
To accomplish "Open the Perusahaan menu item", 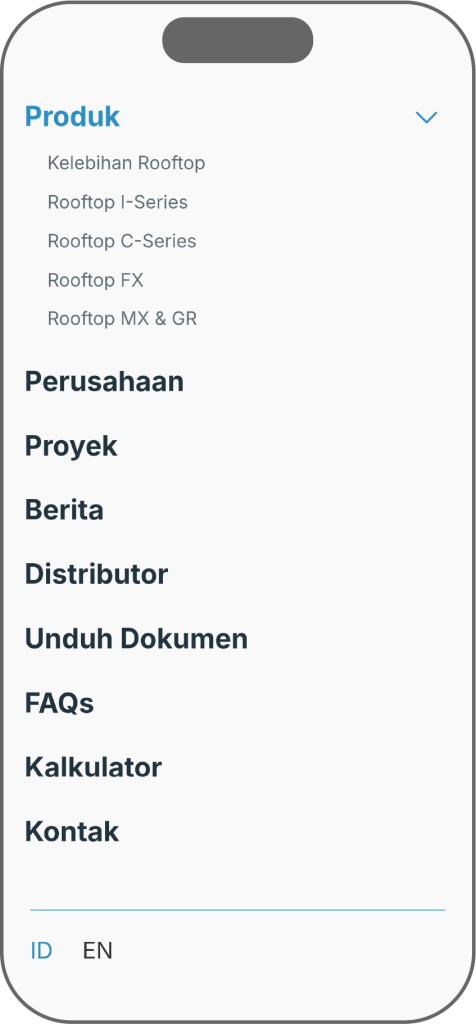I will coord(104,381).
